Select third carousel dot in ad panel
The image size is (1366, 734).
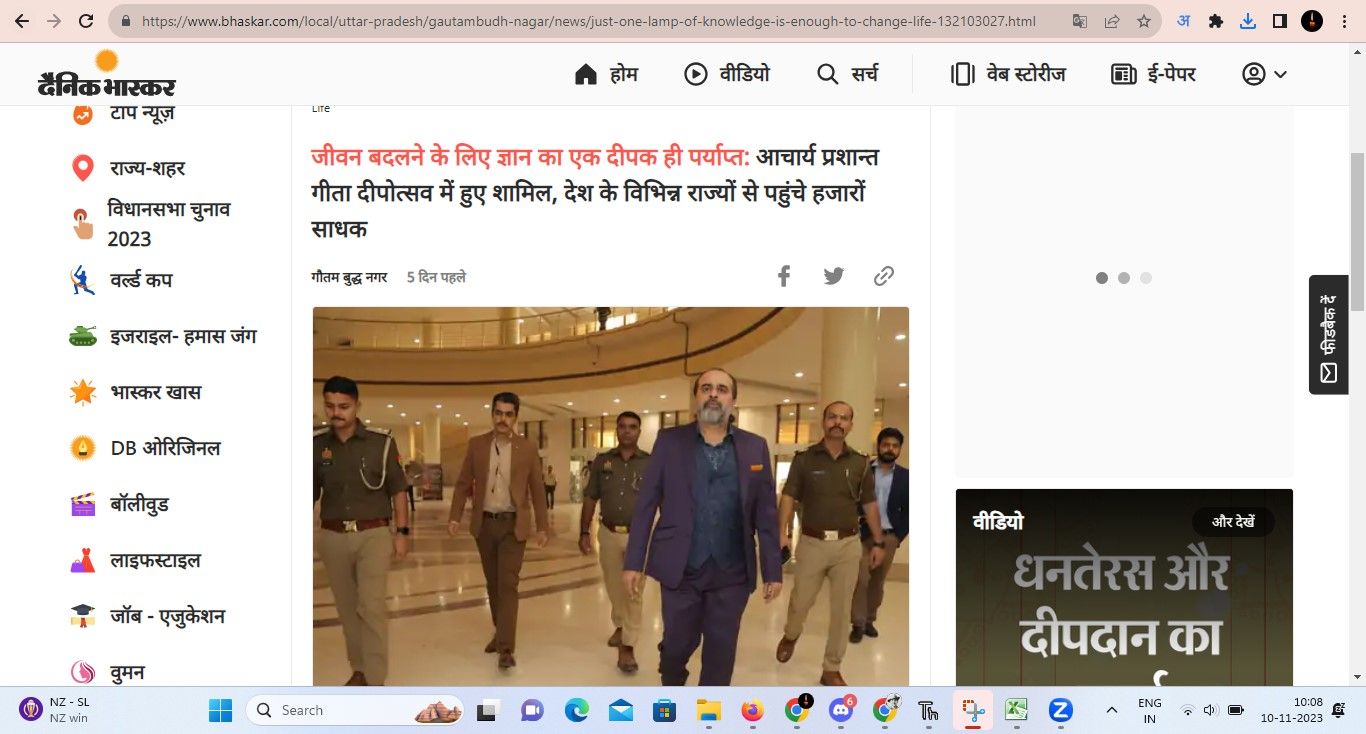pyautogui.click(x=1146, y=278)
